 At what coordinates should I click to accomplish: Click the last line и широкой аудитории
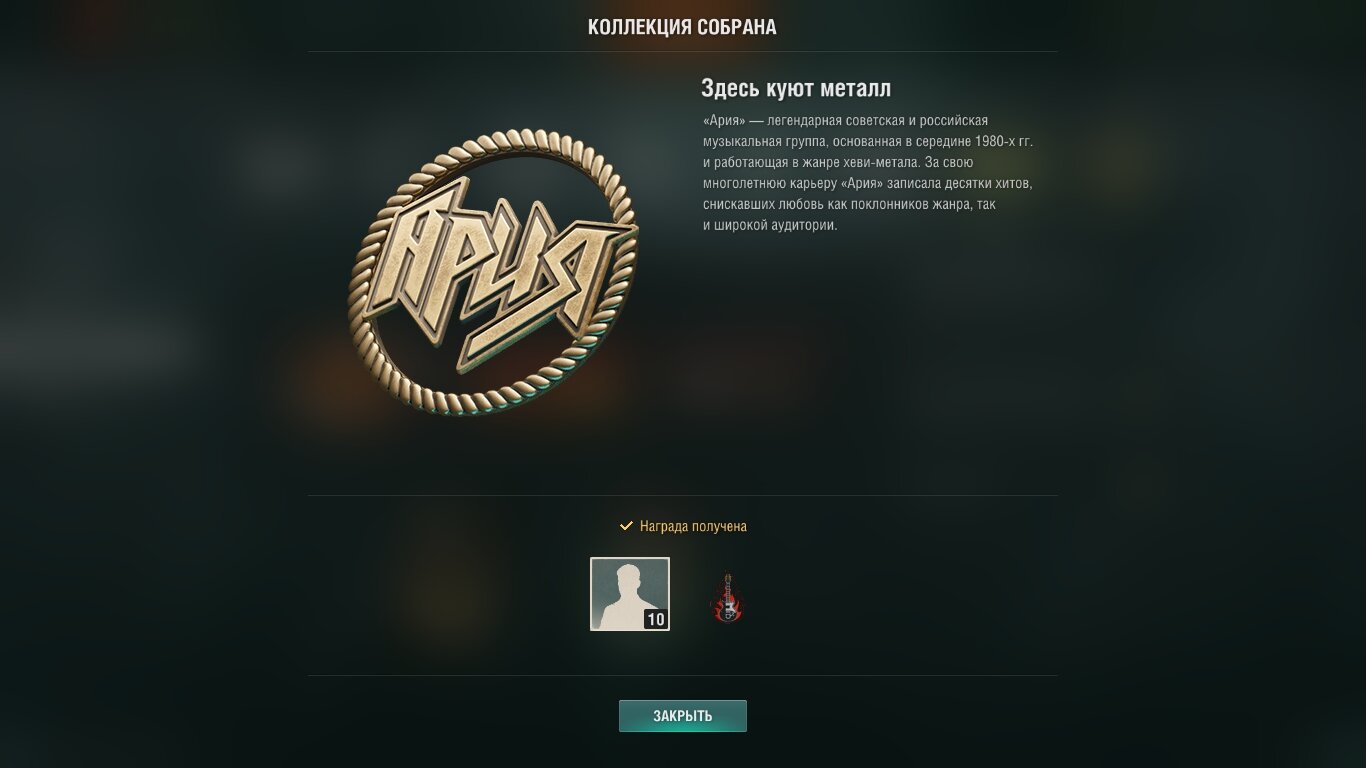pyautogui.click(x=769, y=225)
